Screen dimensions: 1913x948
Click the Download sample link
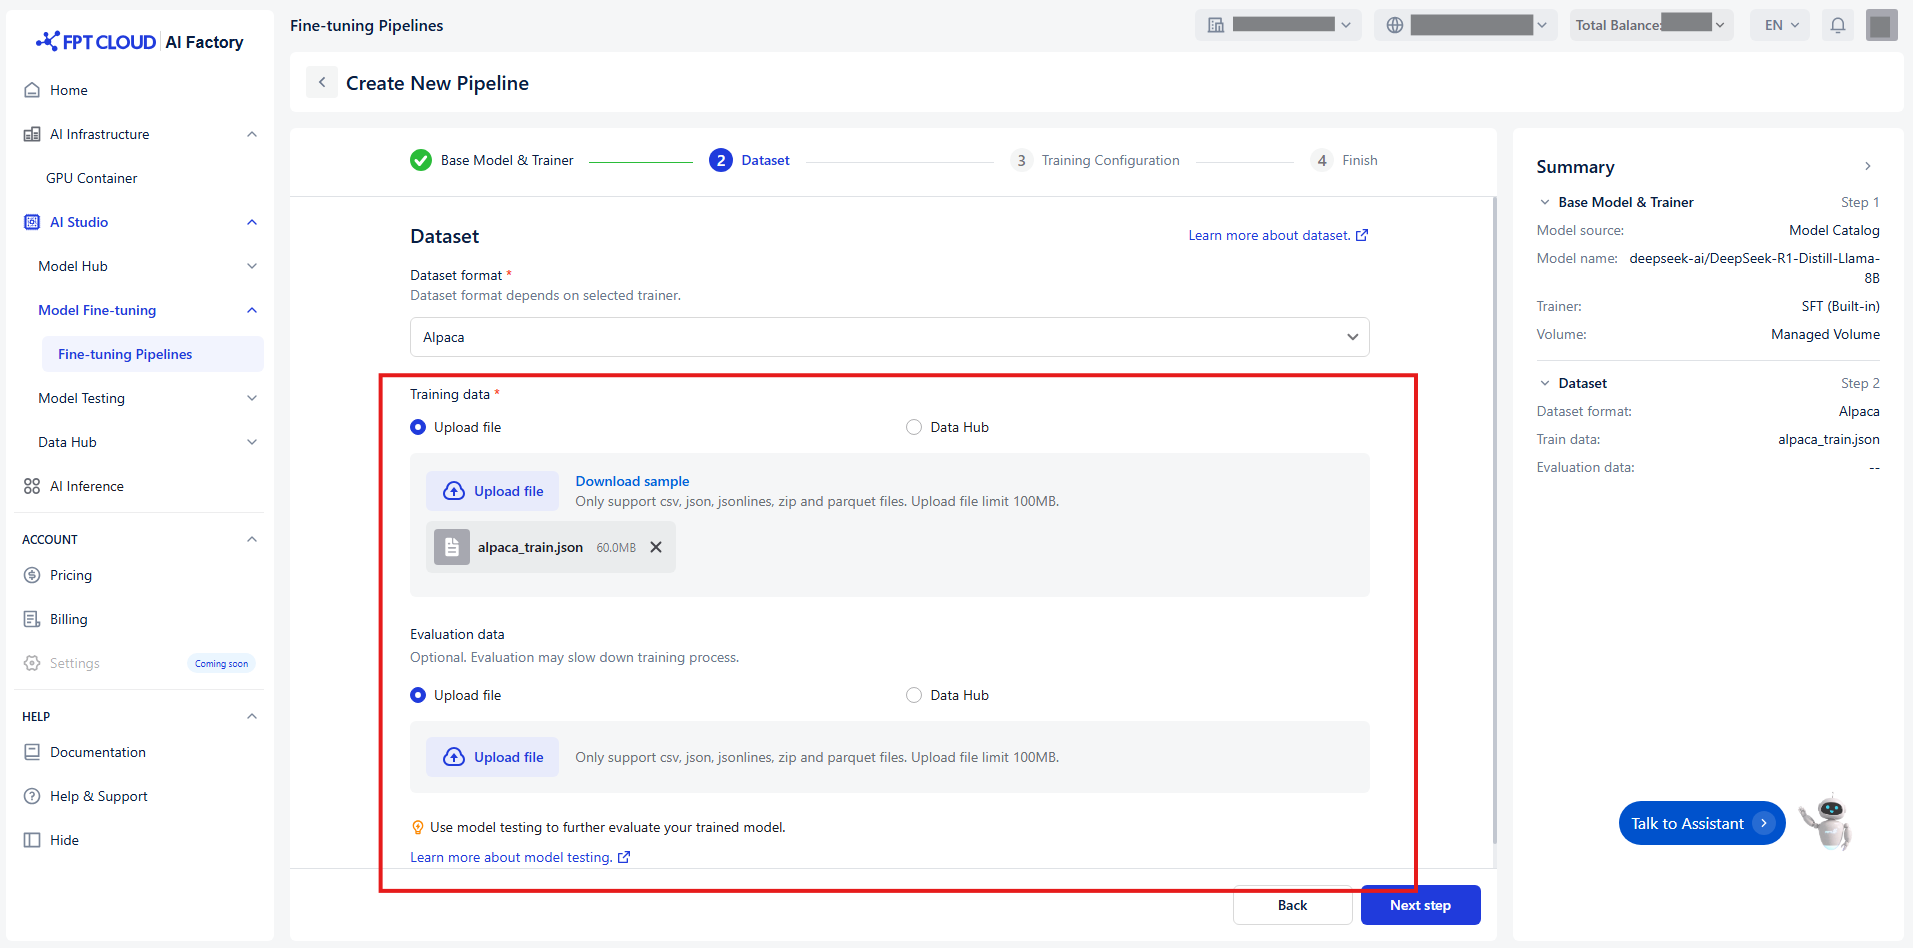[632, 481]
